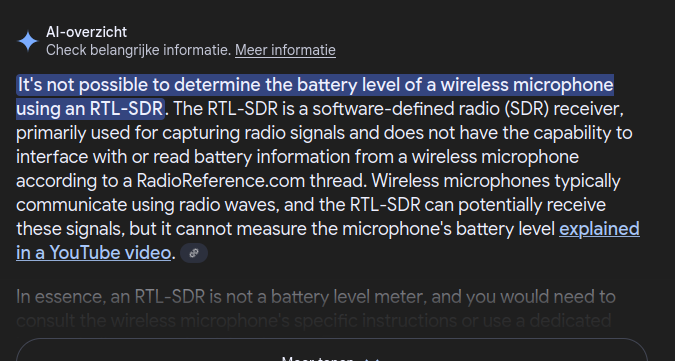Click the 'Meer informatie' link
Screen dimensions: 675x361
point(285,50)
